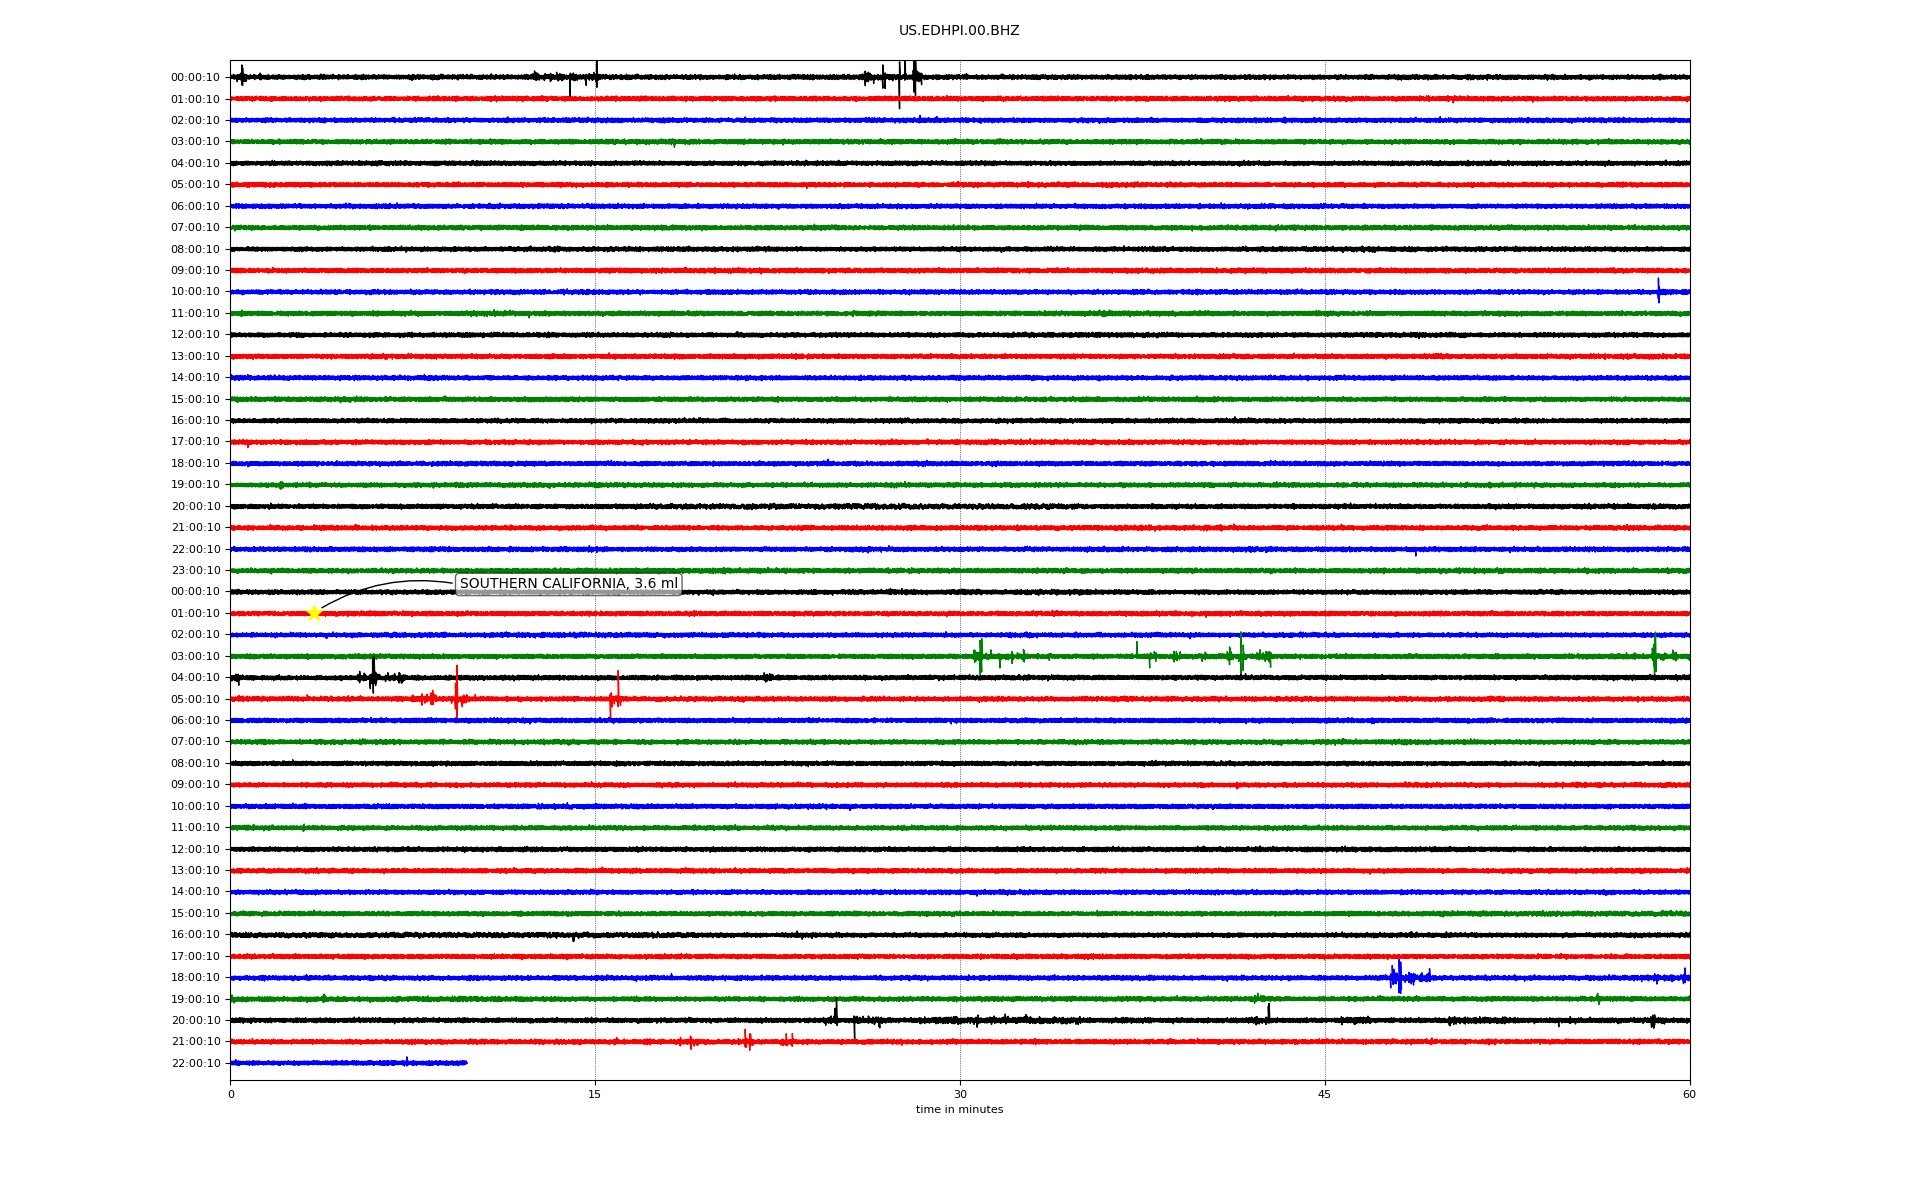The height and width of the screenshot is (1200, 1920).
Task: Click the bottom 22:00:10 time label
Action: tap(195, 1064)
